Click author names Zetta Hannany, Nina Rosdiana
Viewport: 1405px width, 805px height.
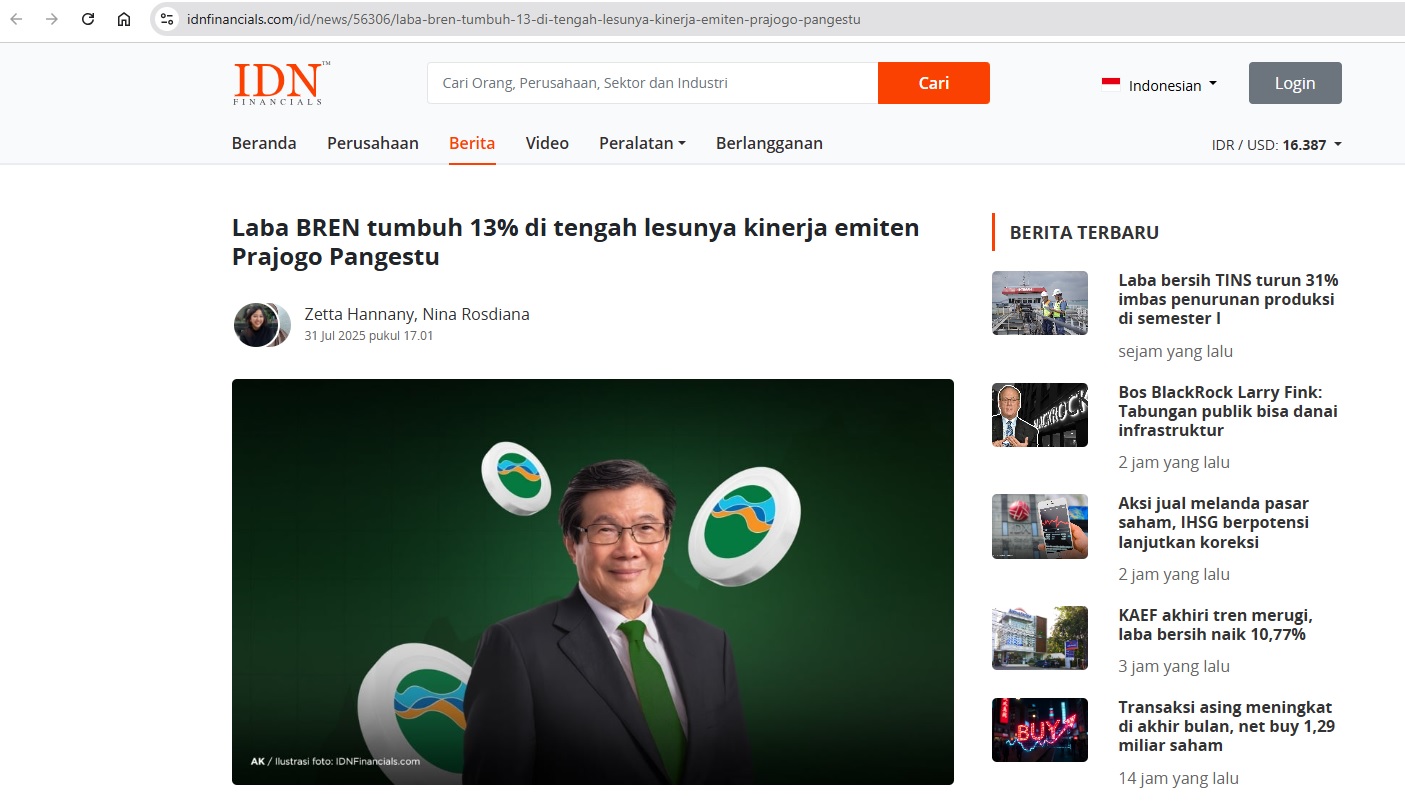click(417, 314)
